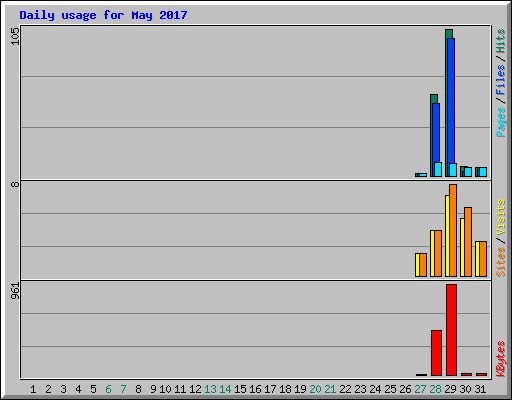Click the day '1' axis label
512x400 pixels.
click(33, 389)
